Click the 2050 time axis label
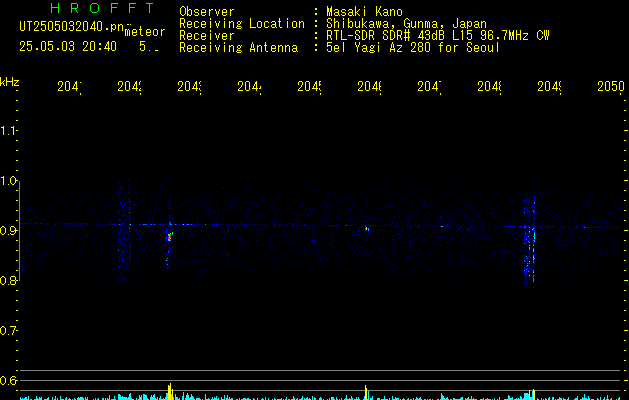Screen dimensions: 629x400 tap(611, 86)
